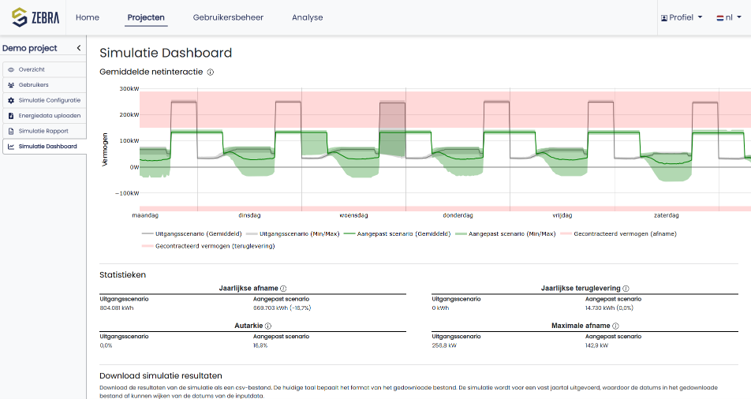Viewport: 751px width, 399px height.
Task: Open the Overzicht sidebar item
Action: [x=44, y=69]
